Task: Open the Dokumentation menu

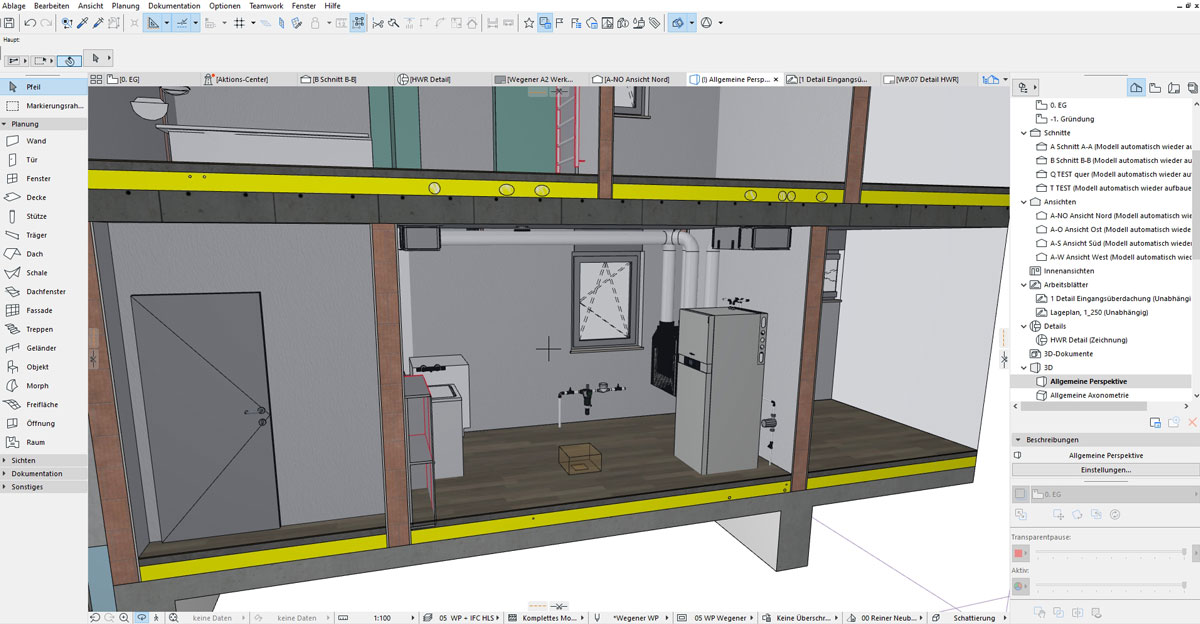Action: click(175, 6)
